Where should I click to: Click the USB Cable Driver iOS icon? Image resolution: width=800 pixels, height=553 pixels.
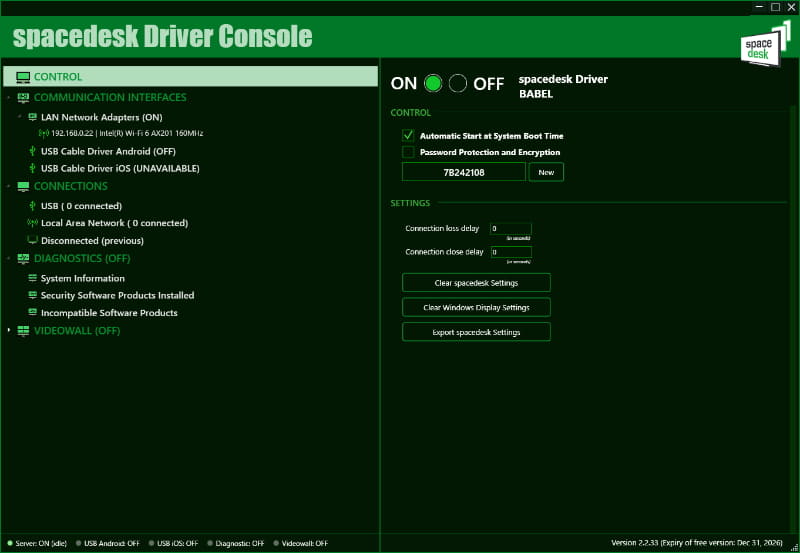click(32, 168)
